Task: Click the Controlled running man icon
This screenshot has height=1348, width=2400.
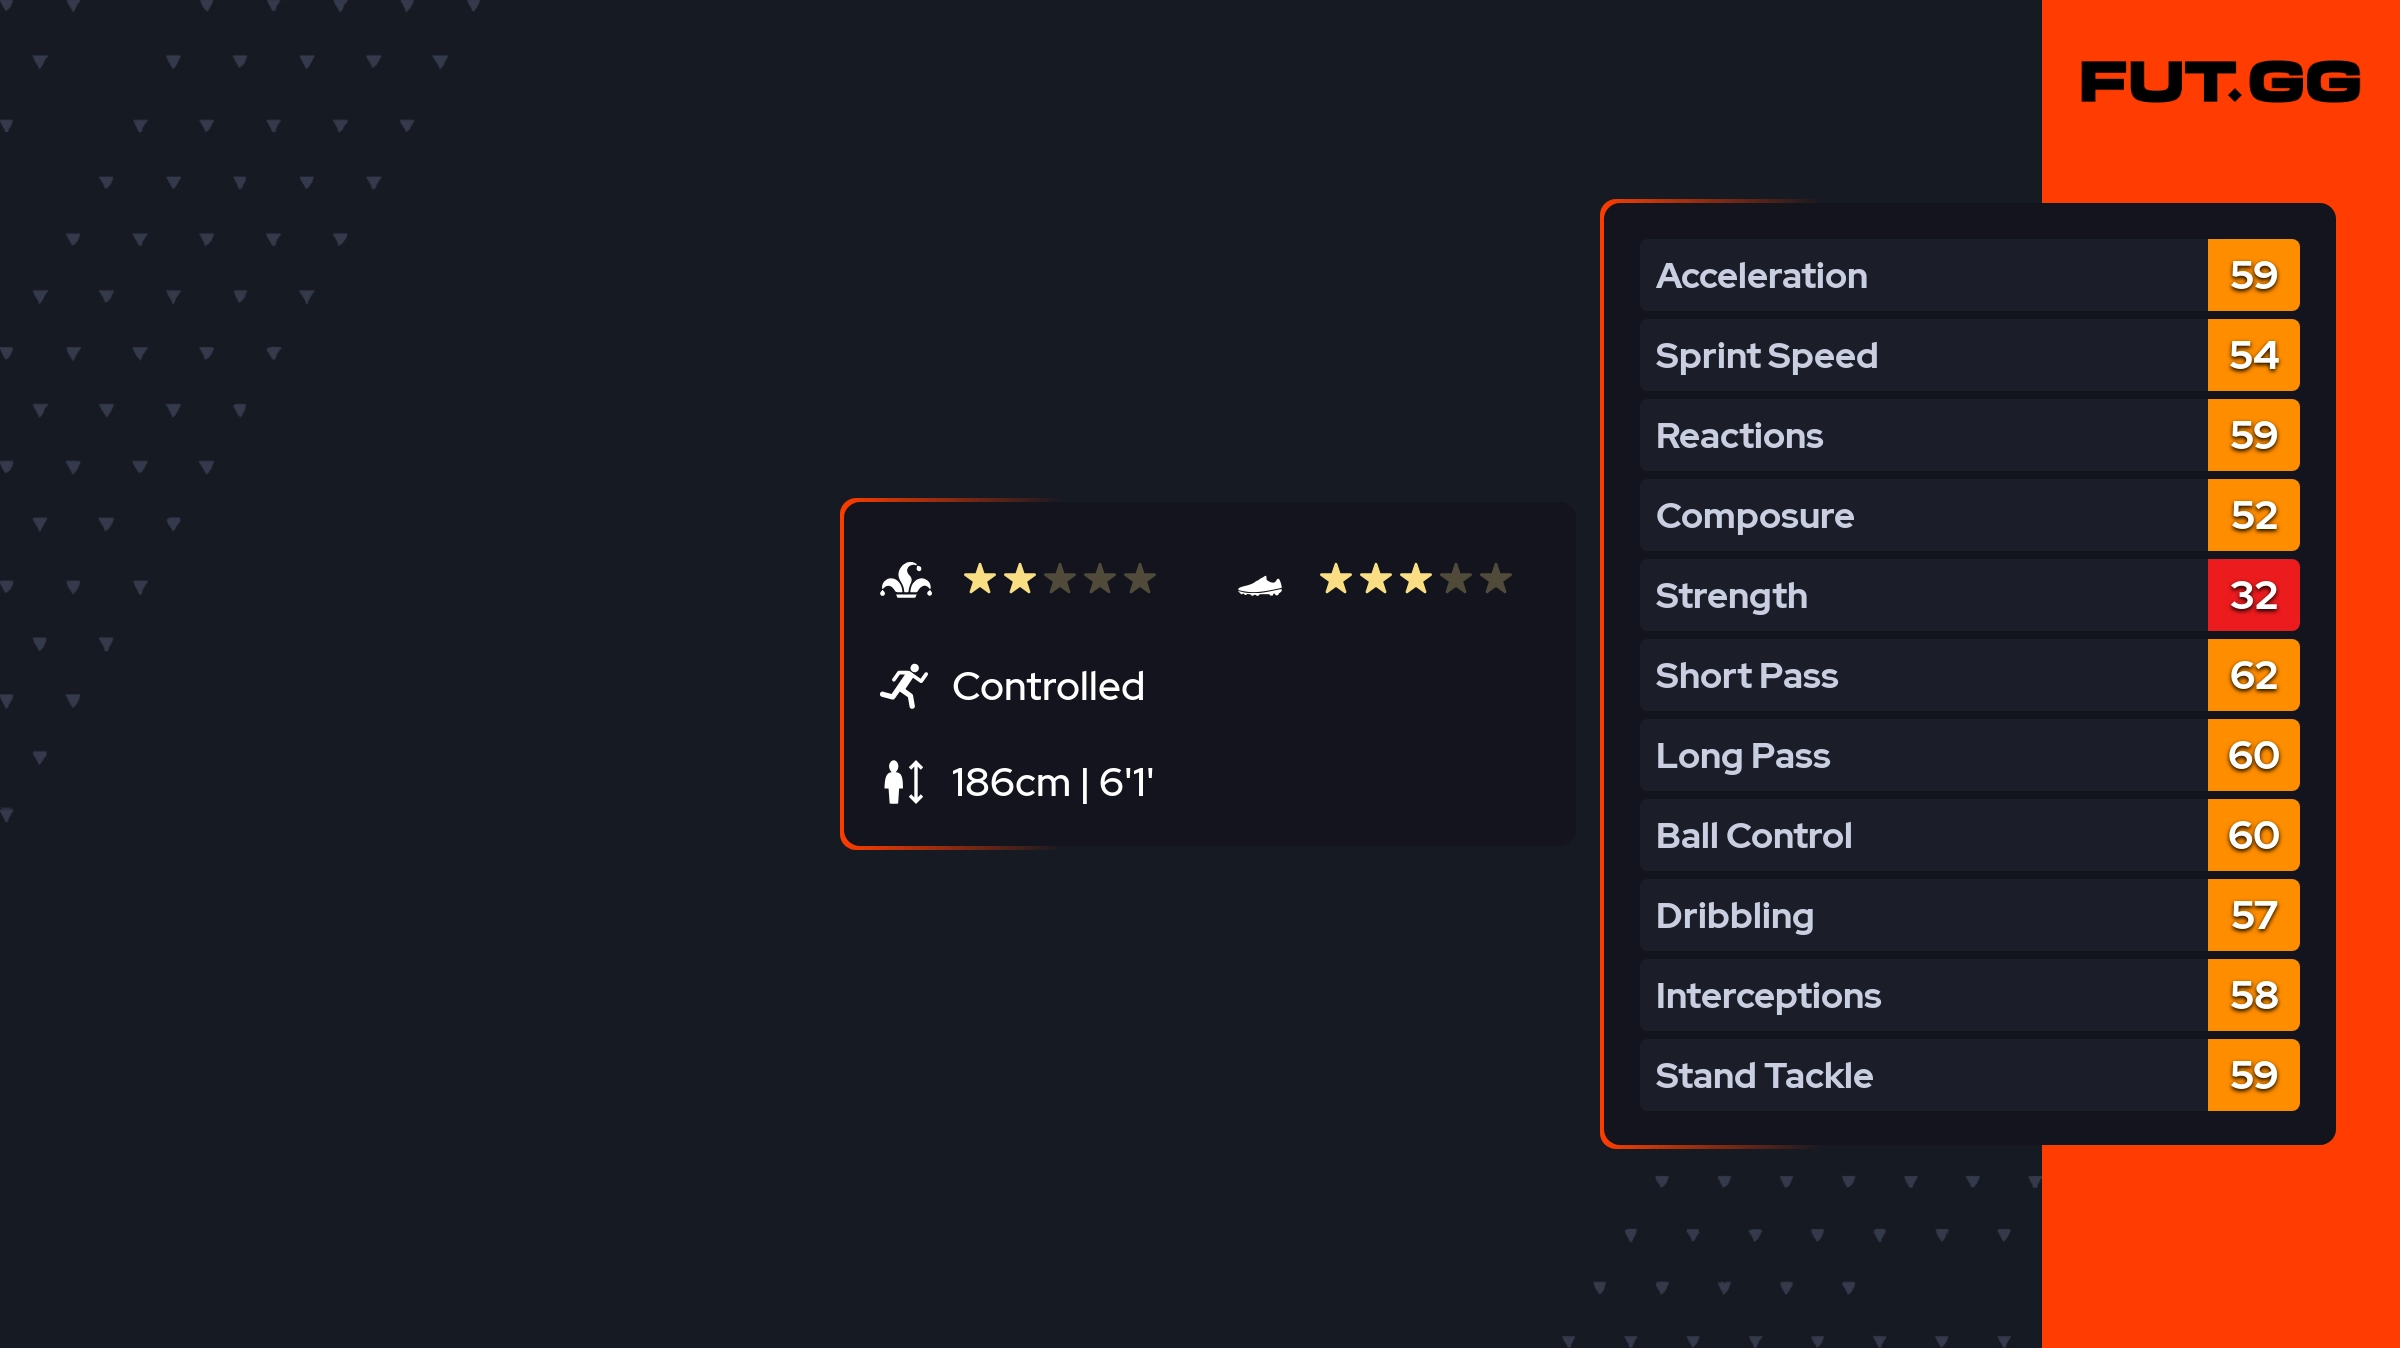Action: point(904,686)
